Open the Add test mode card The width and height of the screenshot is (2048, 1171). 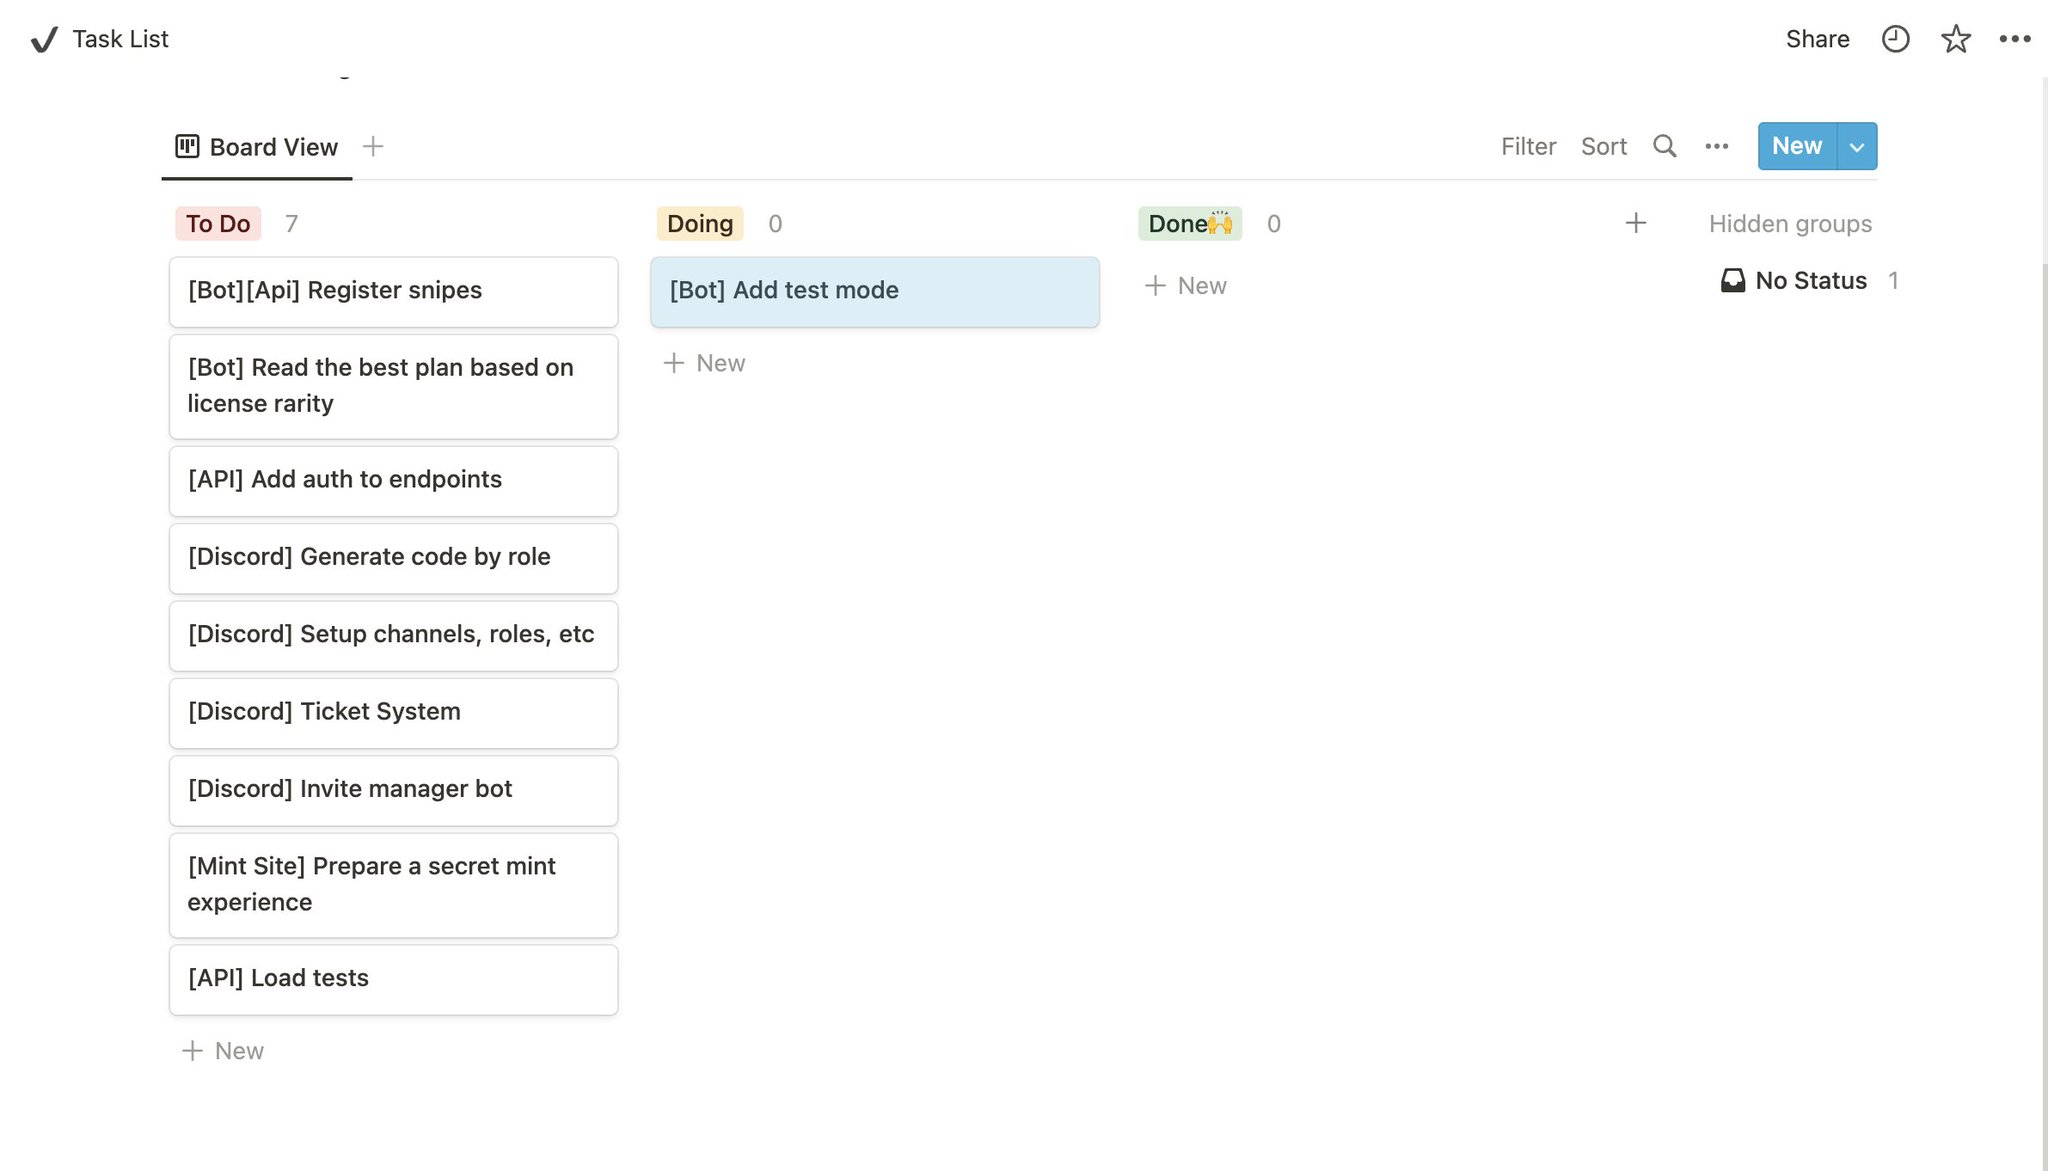874,291
